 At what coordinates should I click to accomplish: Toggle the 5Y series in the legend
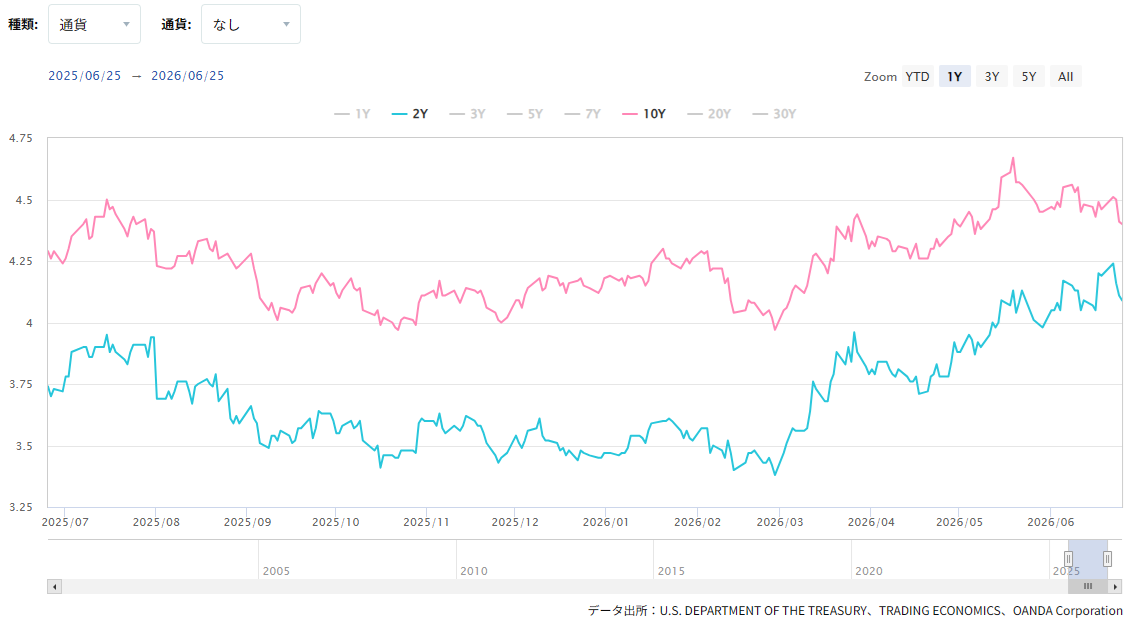[525, 114]
